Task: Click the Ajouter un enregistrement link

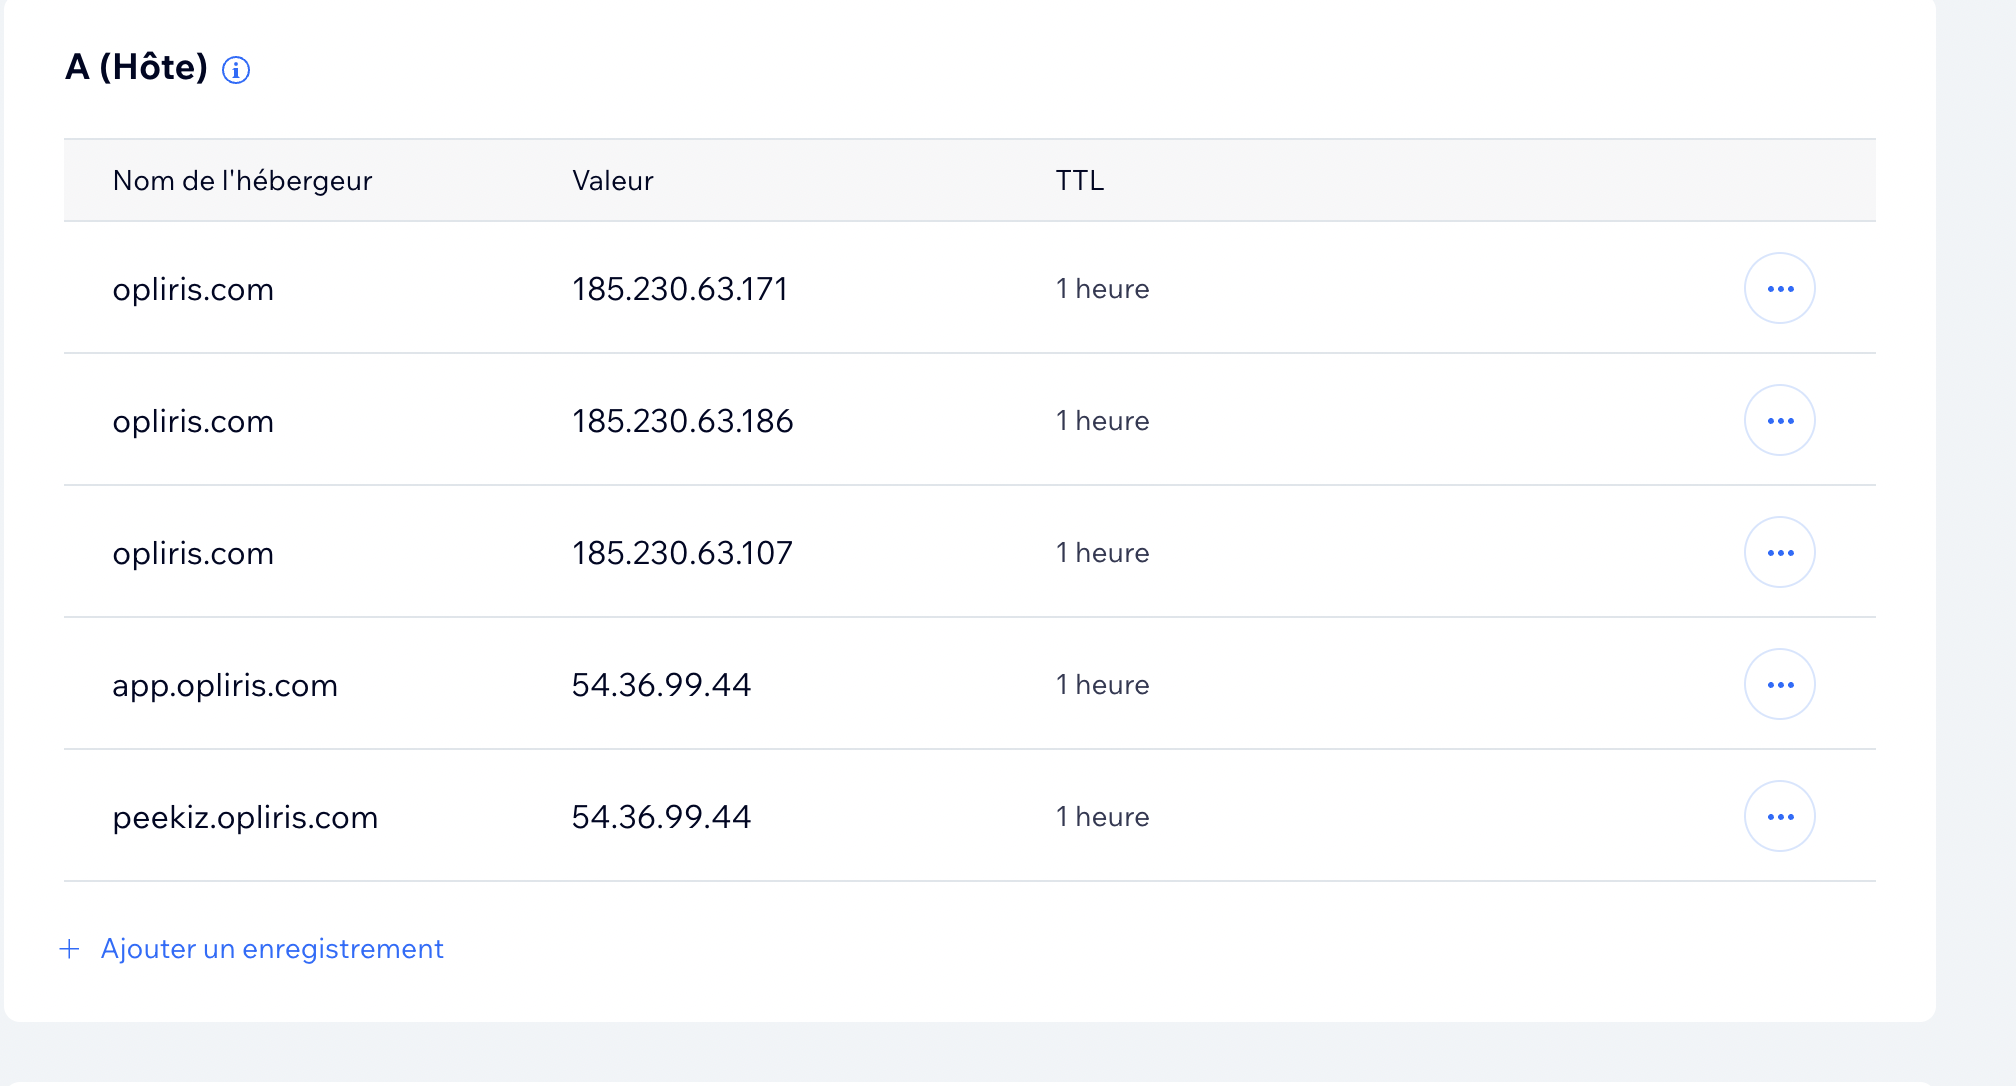Action: [272, 949]
